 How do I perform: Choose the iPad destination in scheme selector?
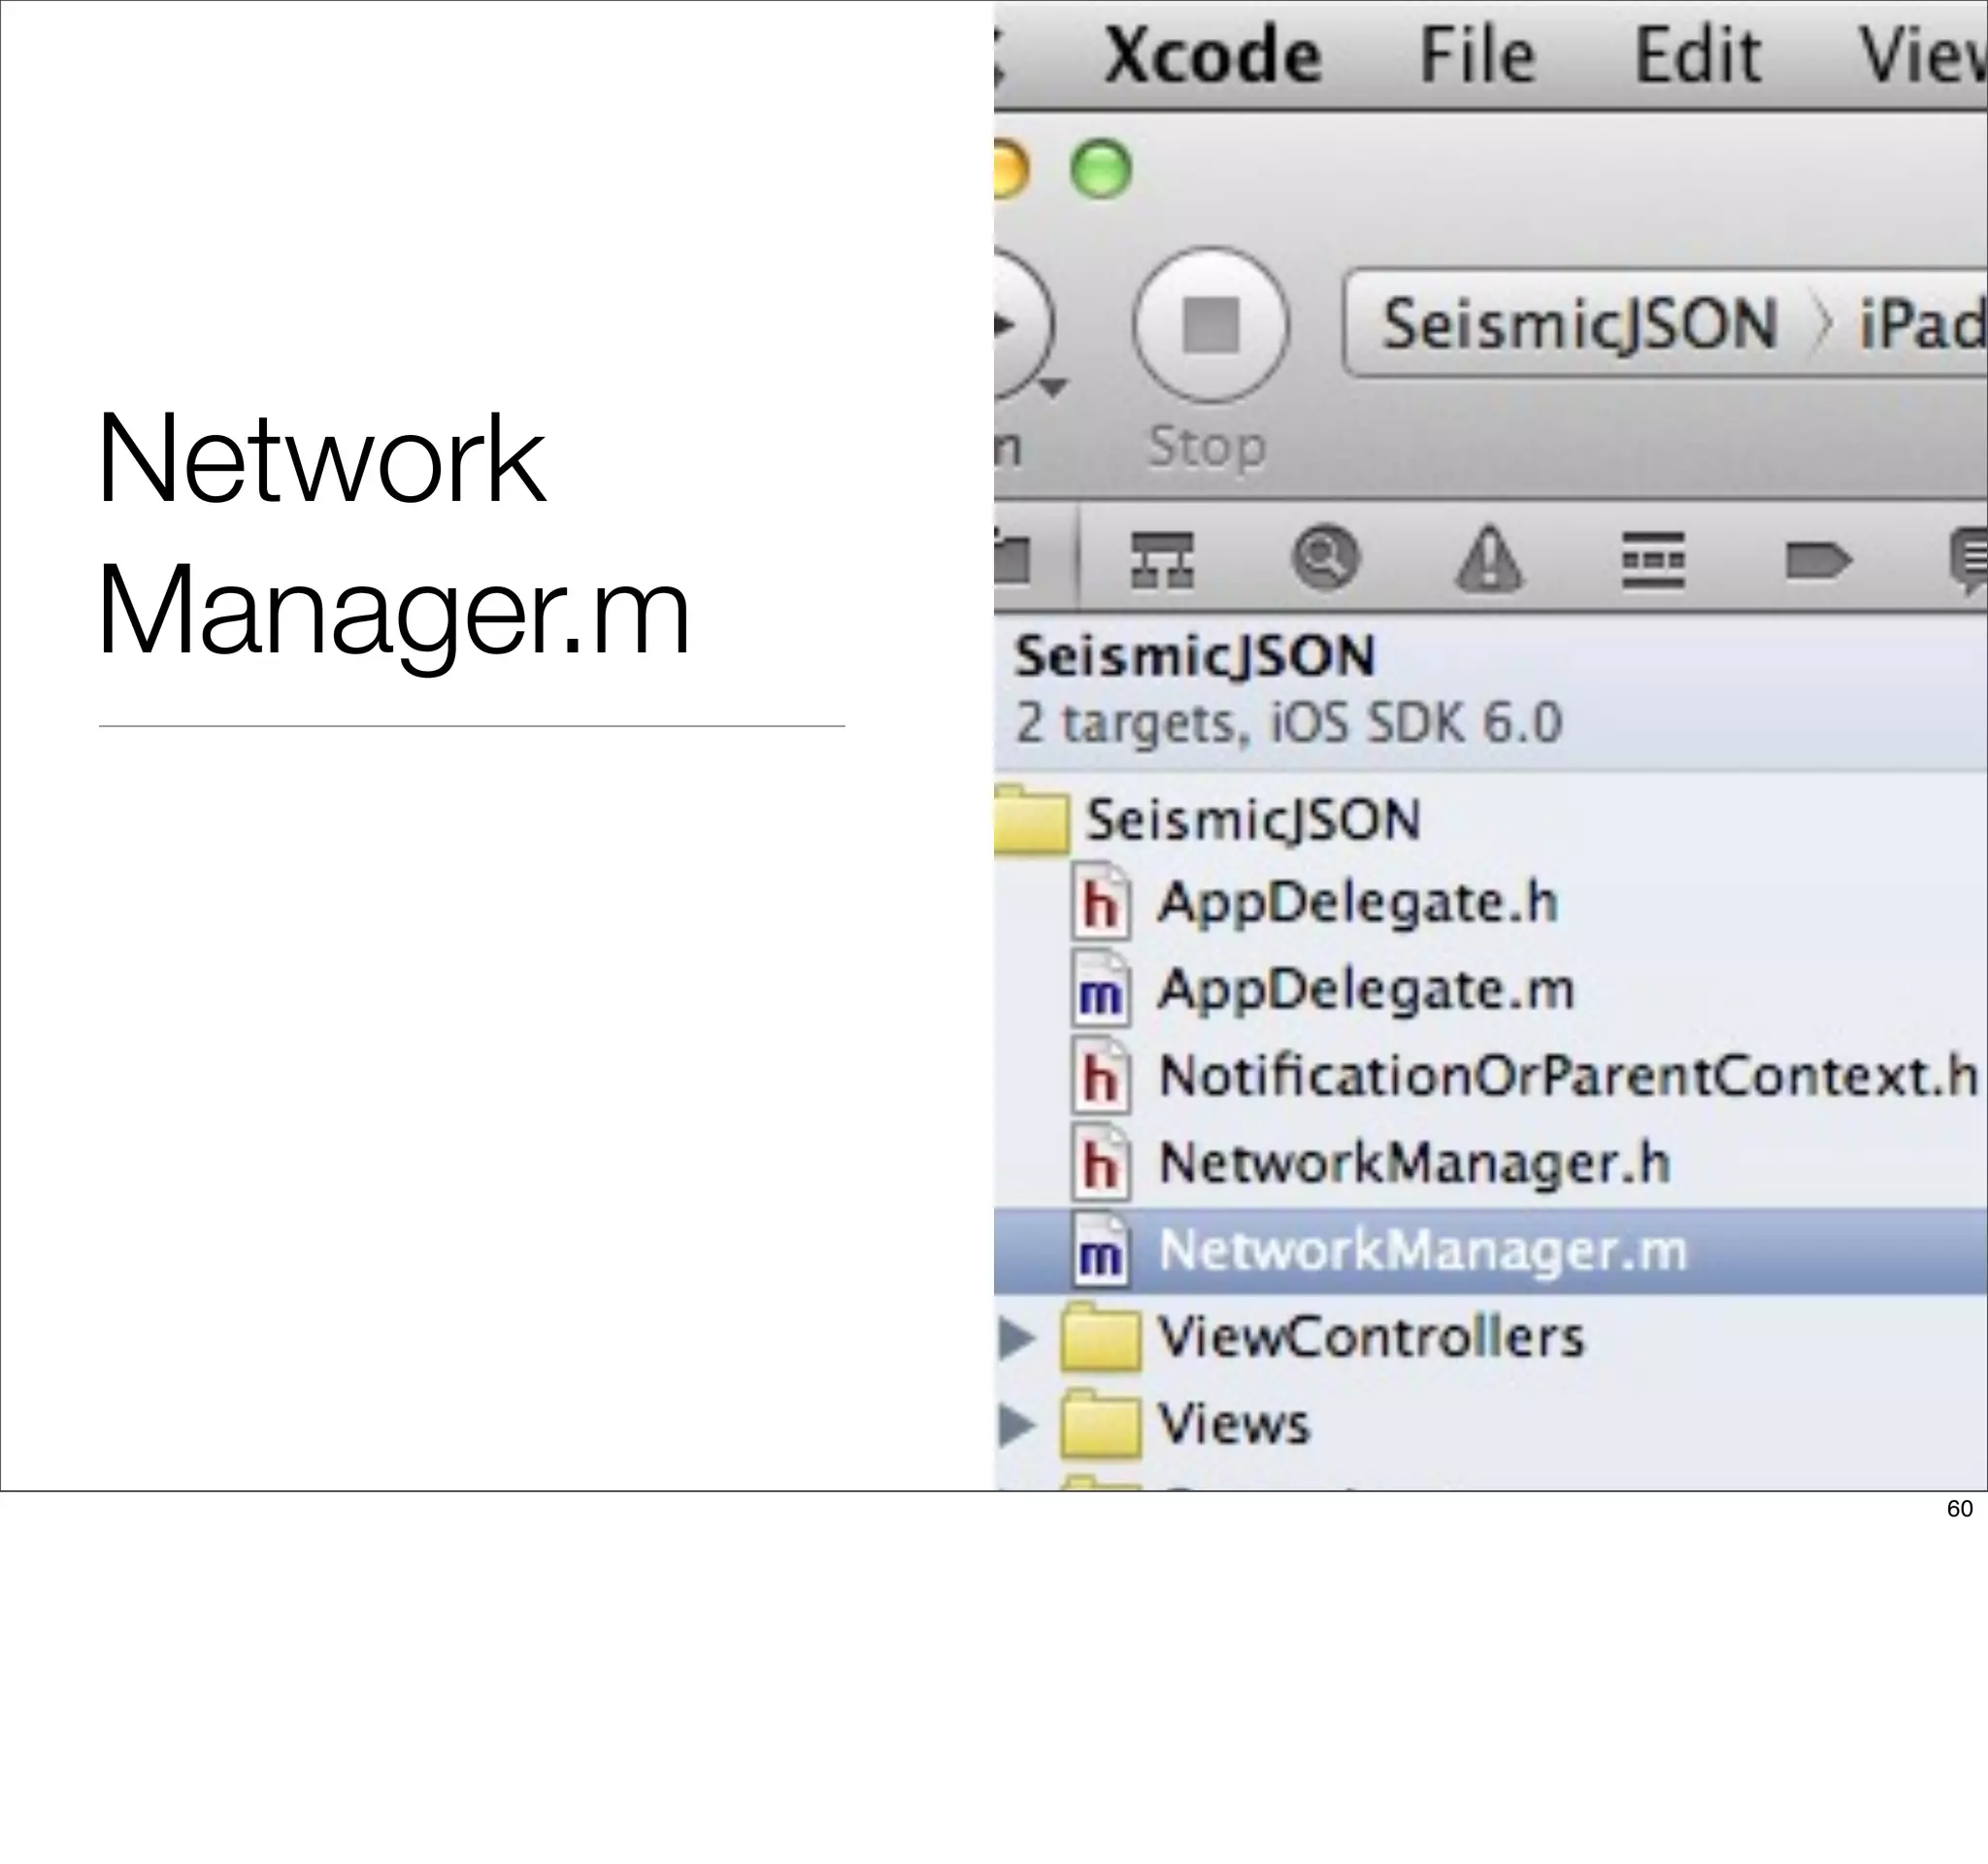point(1922,325)
